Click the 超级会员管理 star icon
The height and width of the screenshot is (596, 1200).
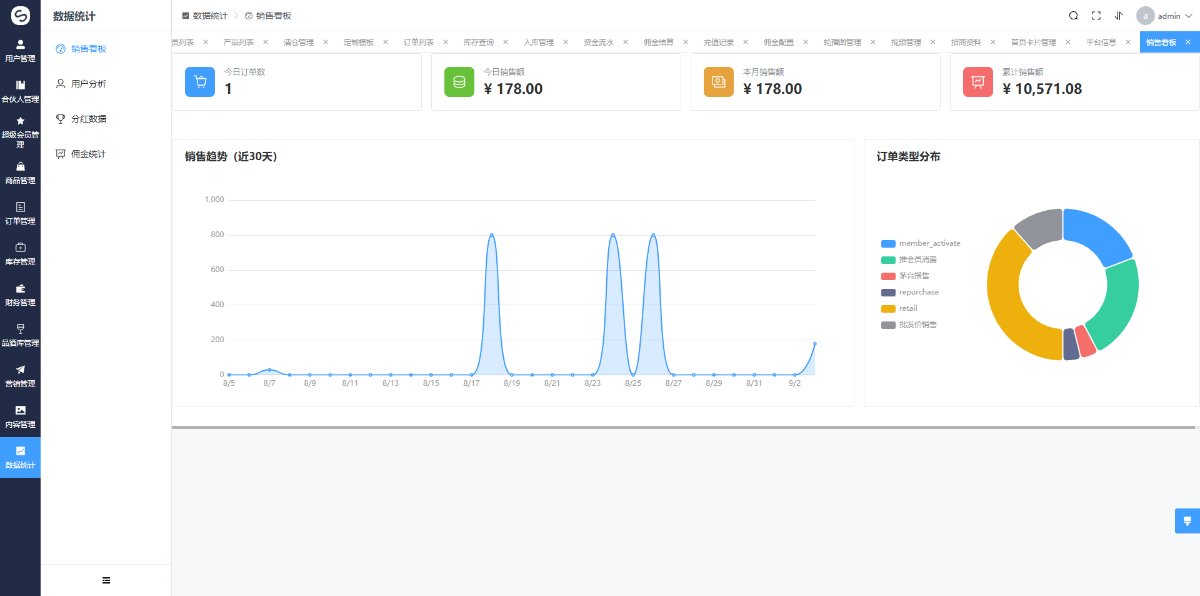coord(20,121)
